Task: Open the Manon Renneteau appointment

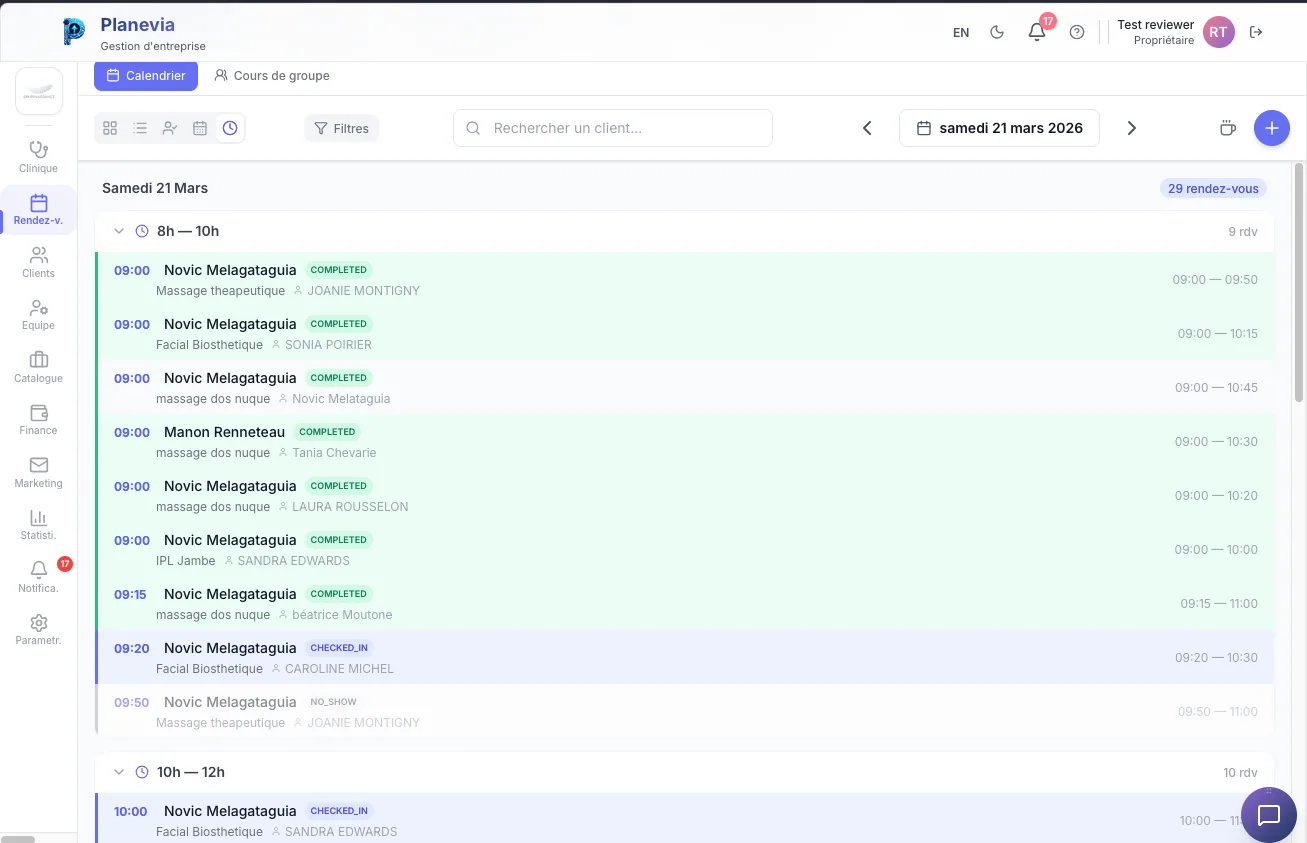Action: tap(685, 441)
